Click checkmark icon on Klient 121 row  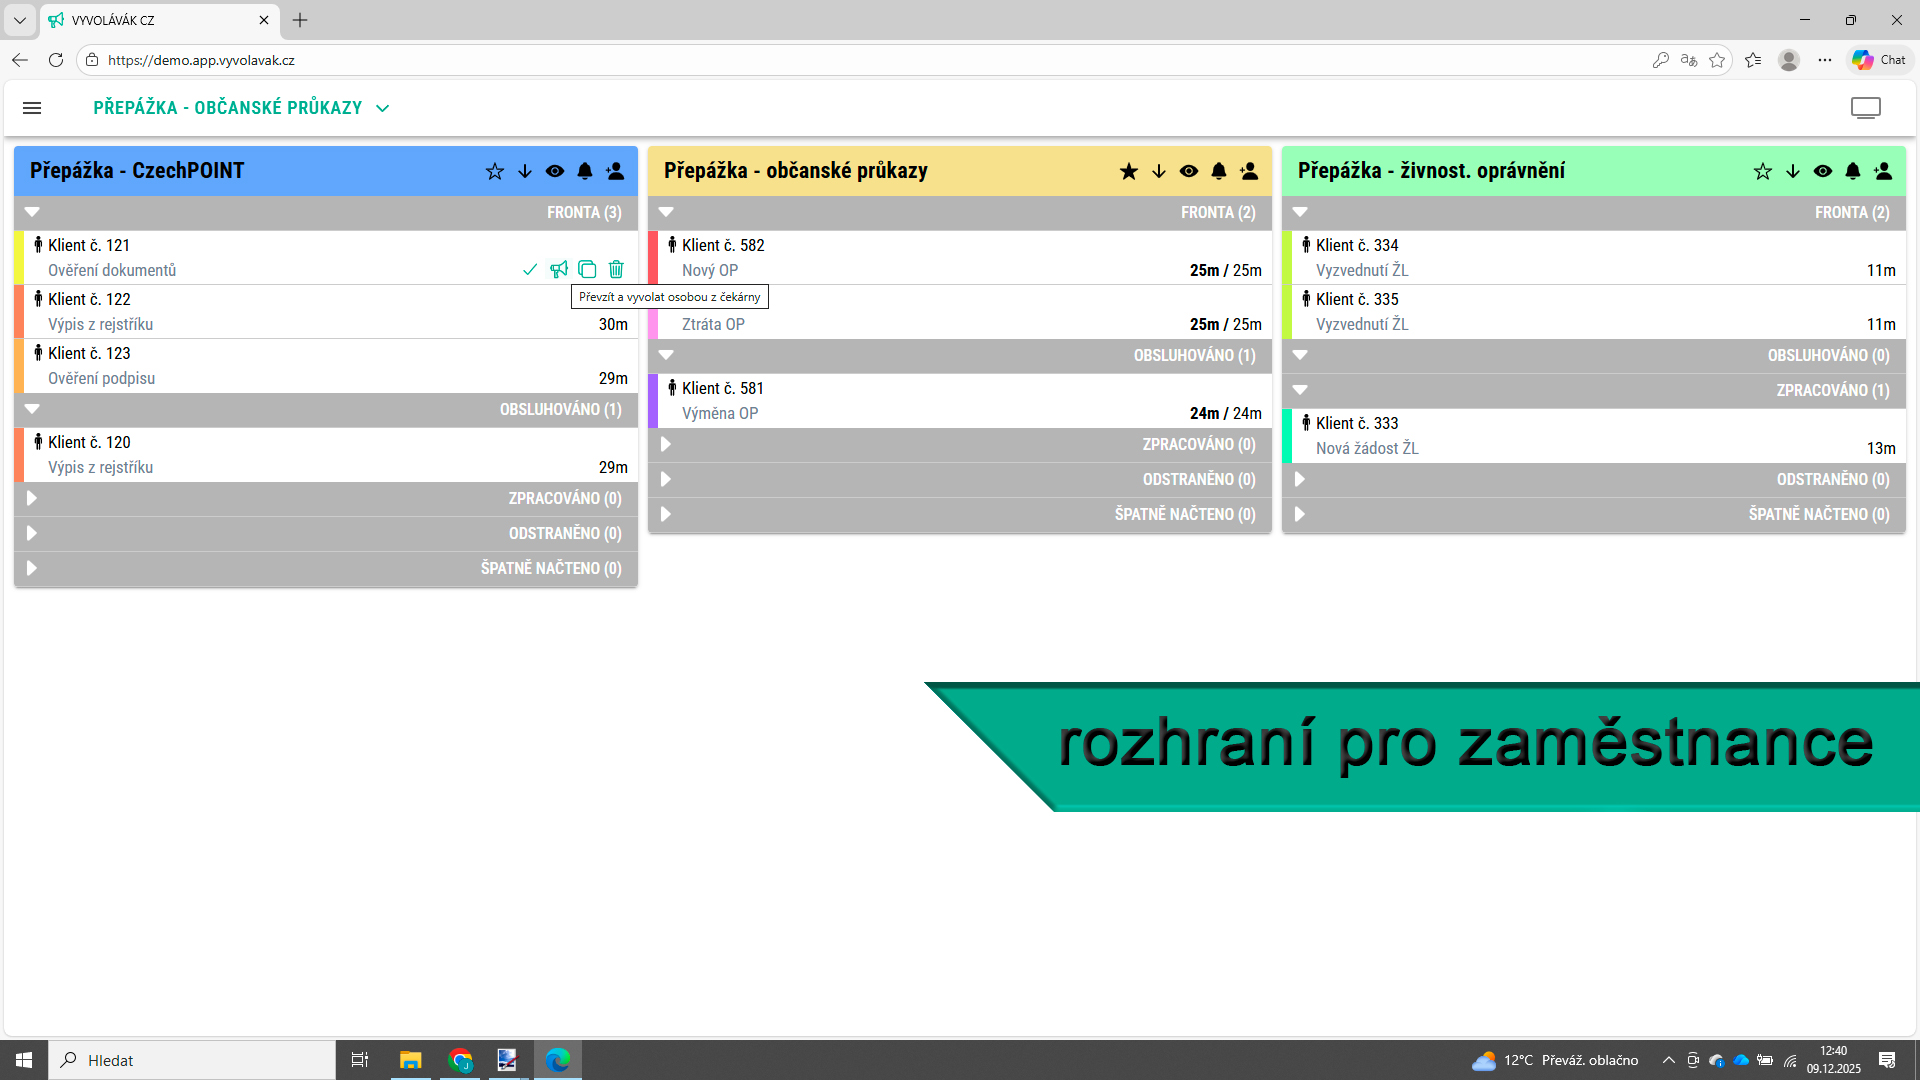[530, 269]
